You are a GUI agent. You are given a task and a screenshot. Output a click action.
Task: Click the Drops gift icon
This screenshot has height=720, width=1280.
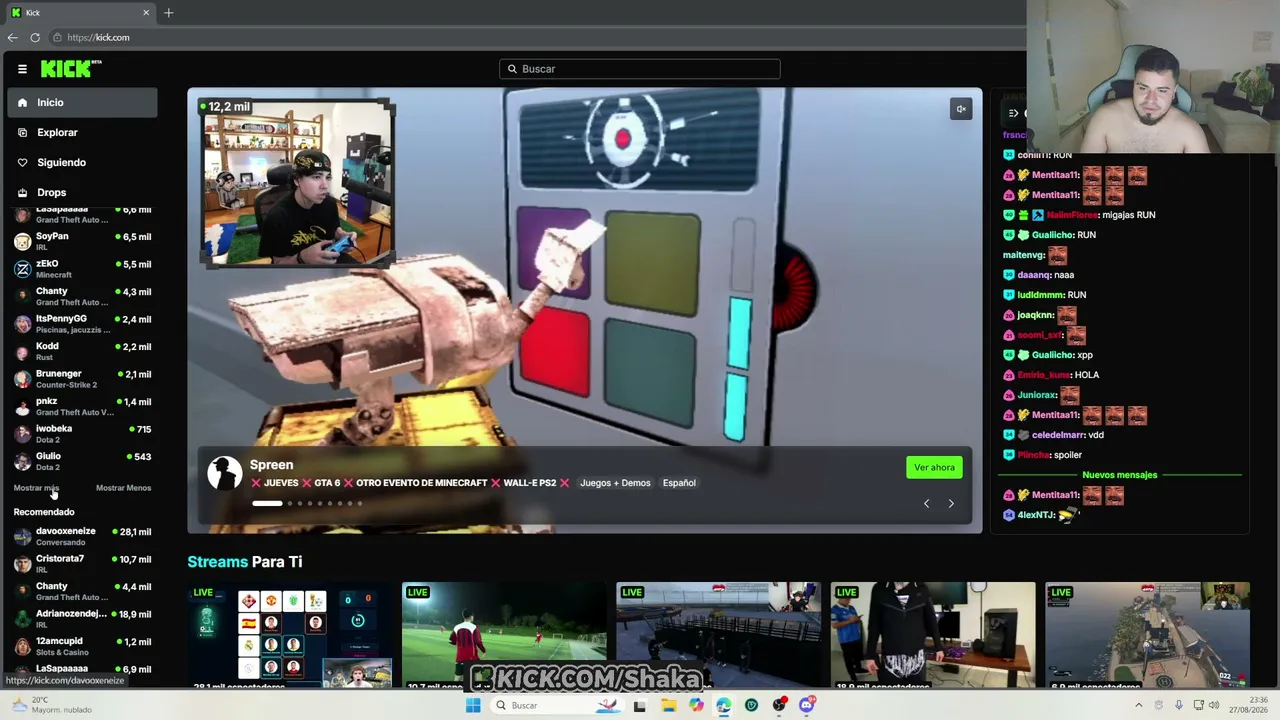pyautogui.click(x=22, y=193)
